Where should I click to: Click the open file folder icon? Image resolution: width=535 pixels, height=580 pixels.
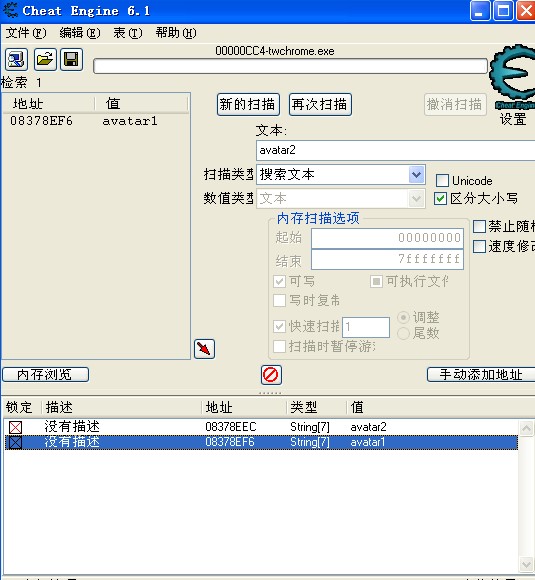click(45, 59)
